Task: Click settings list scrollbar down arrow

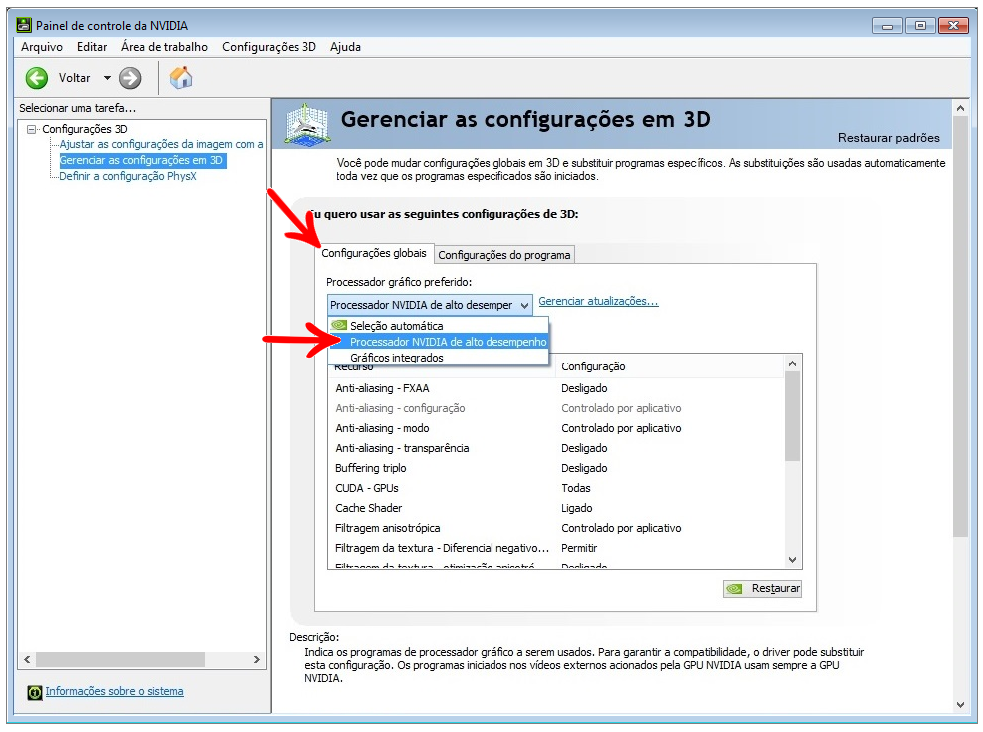Action: point(792,560)
